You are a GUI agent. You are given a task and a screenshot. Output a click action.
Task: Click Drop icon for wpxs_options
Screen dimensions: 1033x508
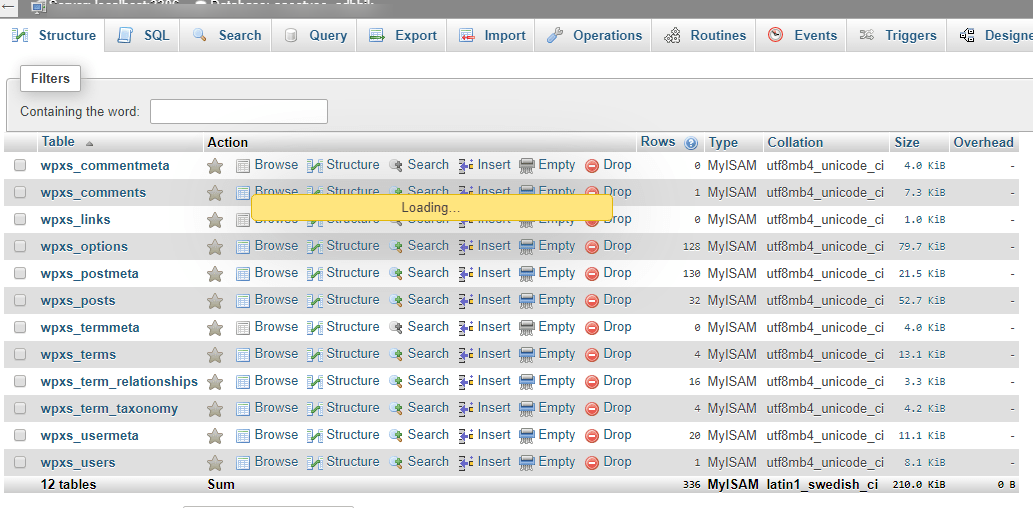(592, 247)
